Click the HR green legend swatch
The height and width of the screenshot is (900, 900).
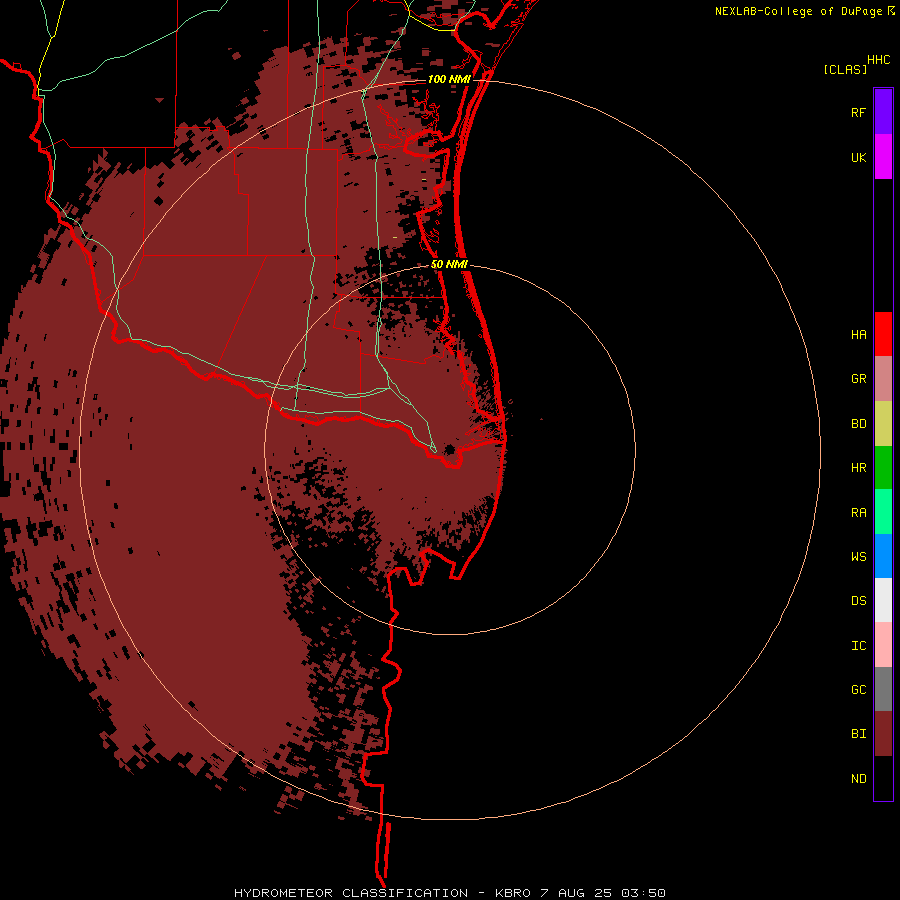[x=883, y=468]
